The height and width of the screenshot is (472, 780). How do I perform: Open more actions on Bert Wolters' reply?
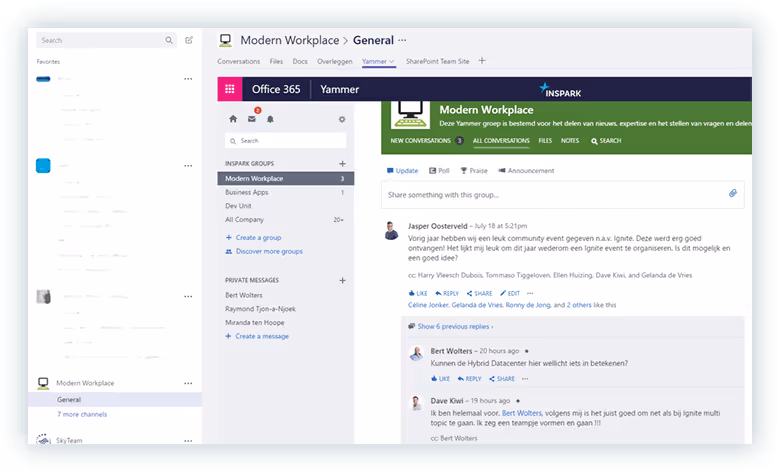[525, 379]
